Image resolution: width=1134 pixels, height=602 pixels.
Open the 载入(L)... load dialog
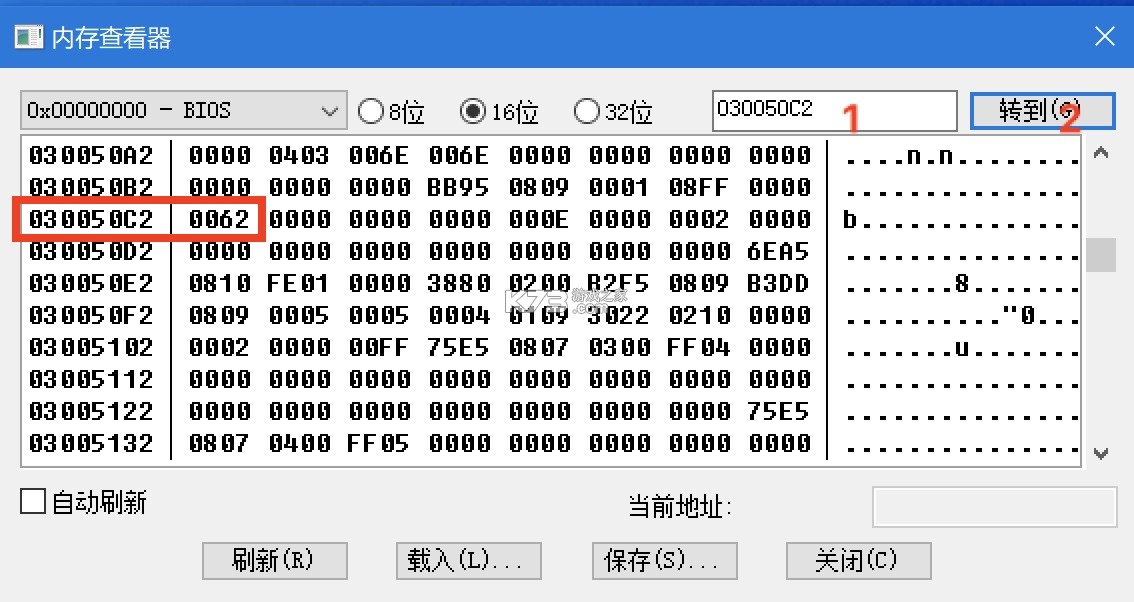click(468, 561)
